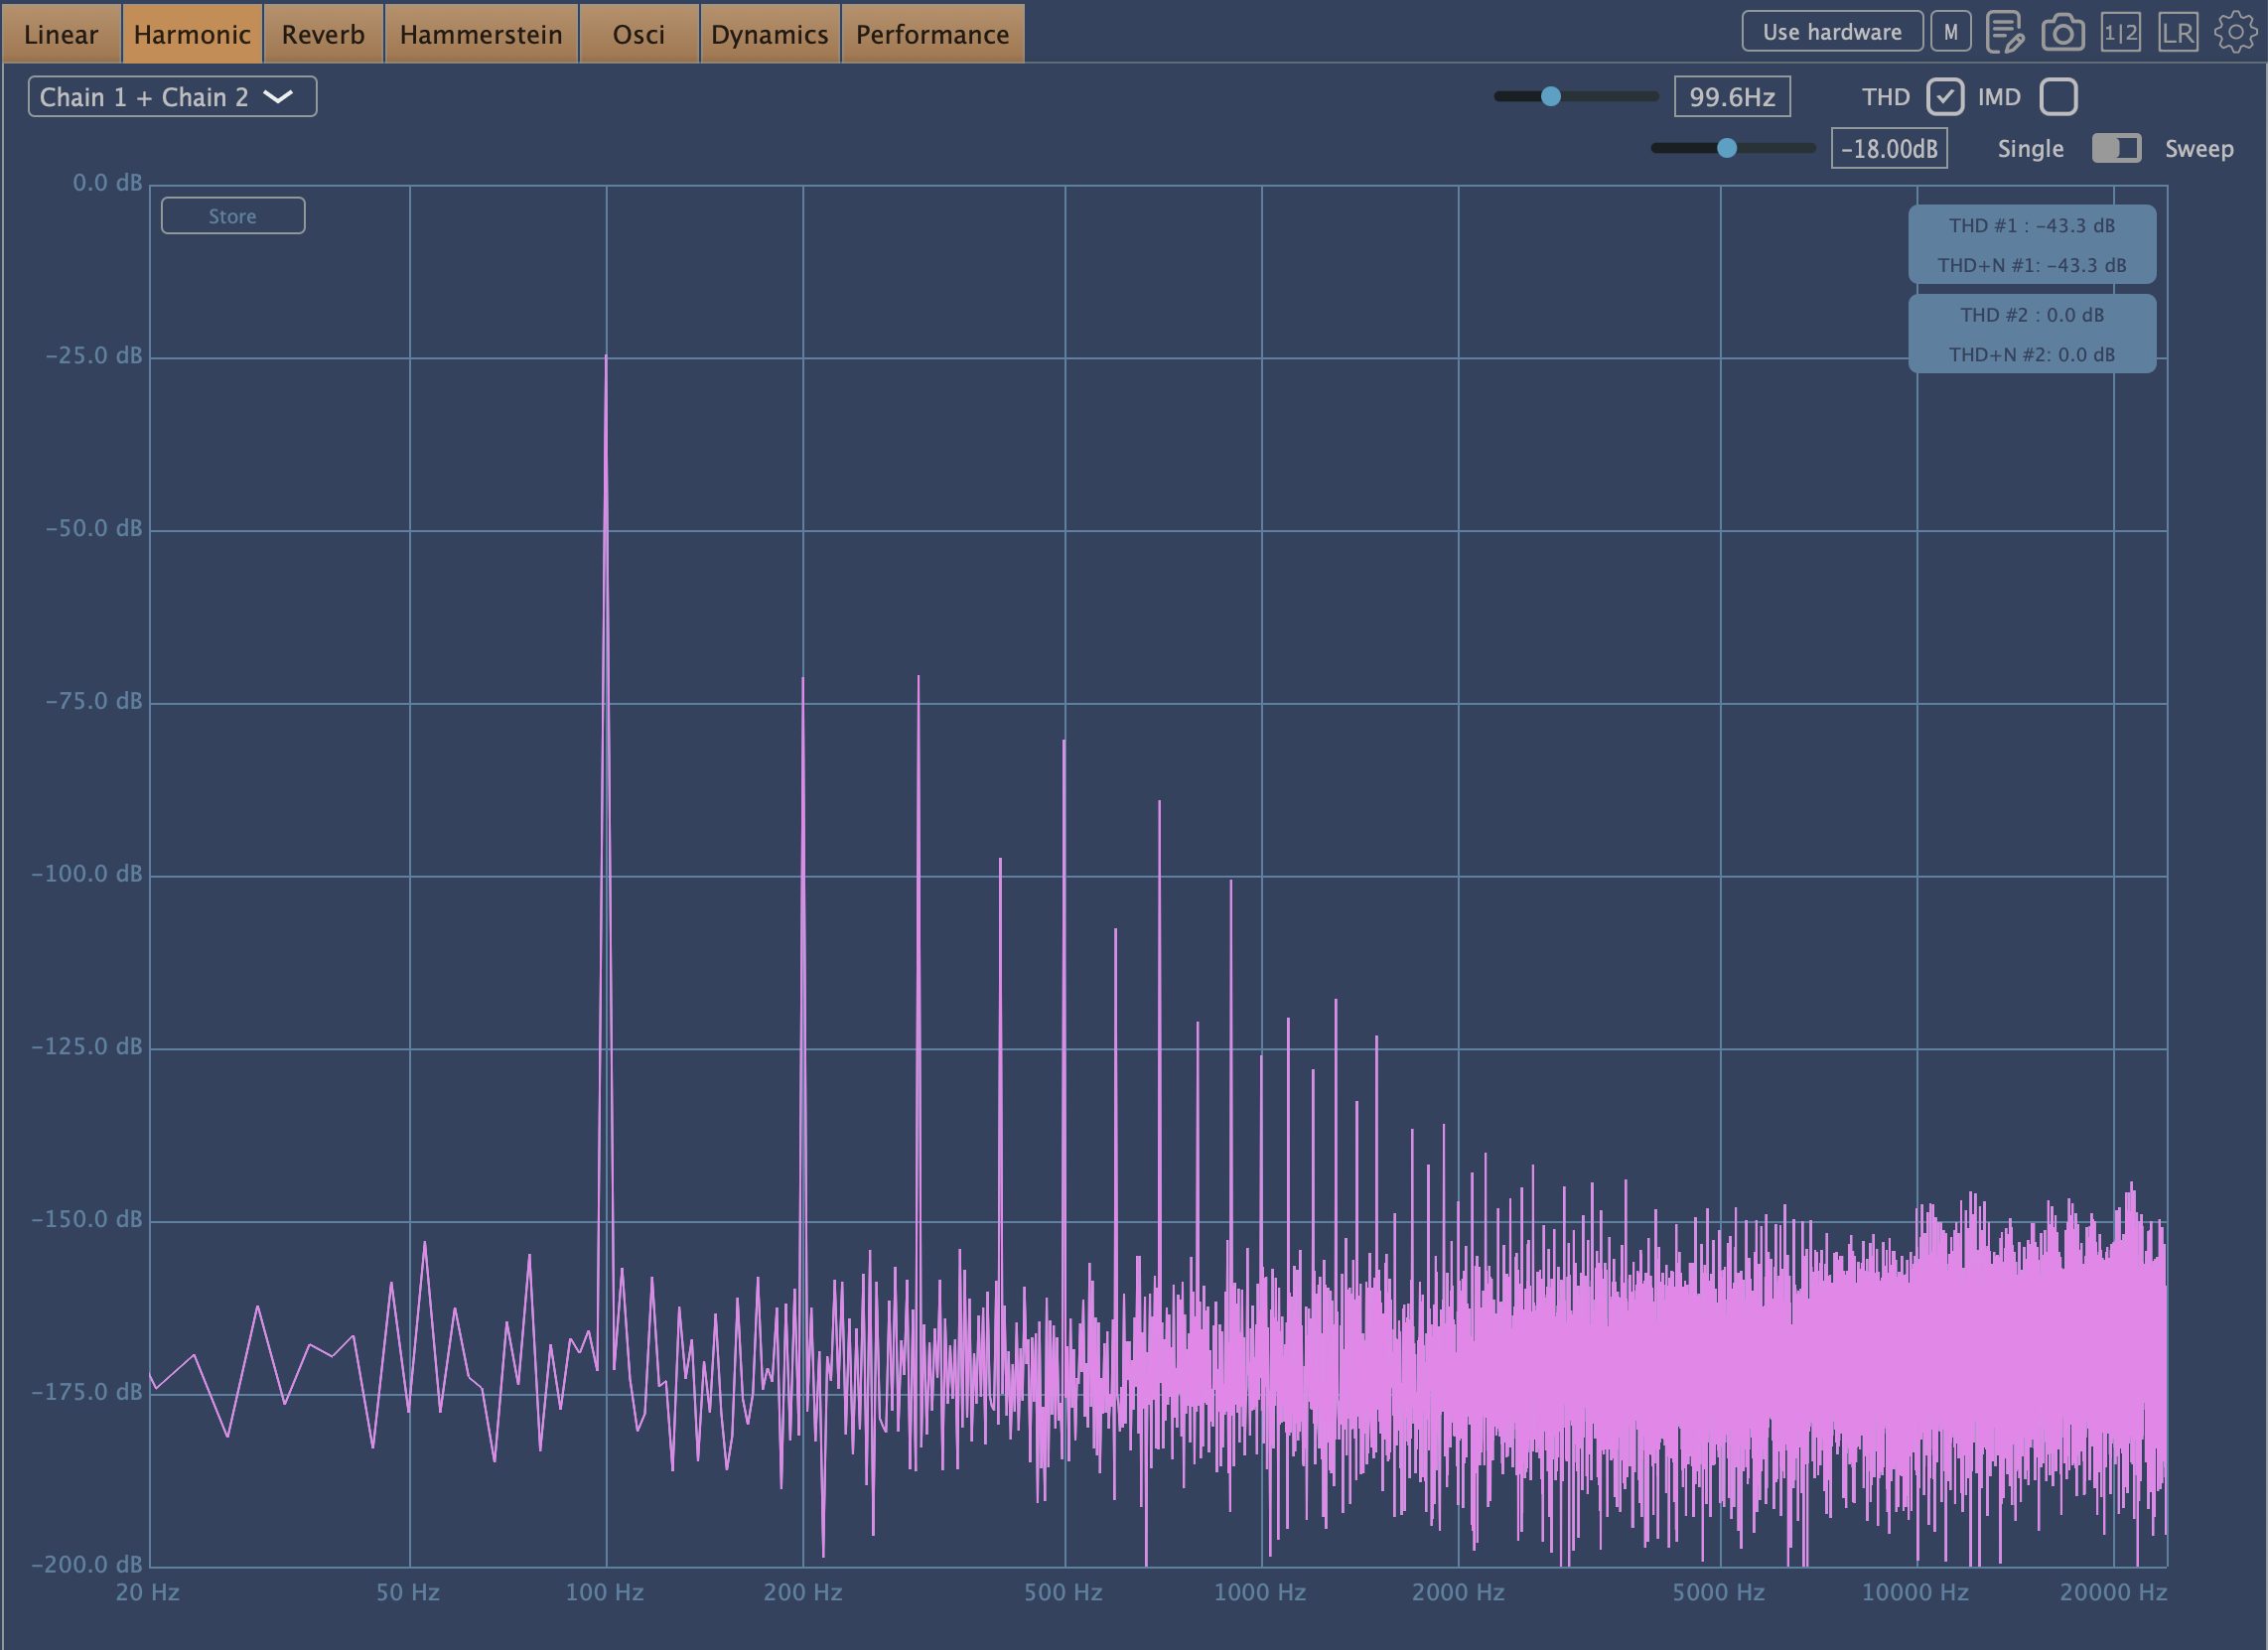Click the 200 Hz axis label
The width and height of the screenshot is (2268, 1650).
pyautogui.click(x=803, y=1593)
